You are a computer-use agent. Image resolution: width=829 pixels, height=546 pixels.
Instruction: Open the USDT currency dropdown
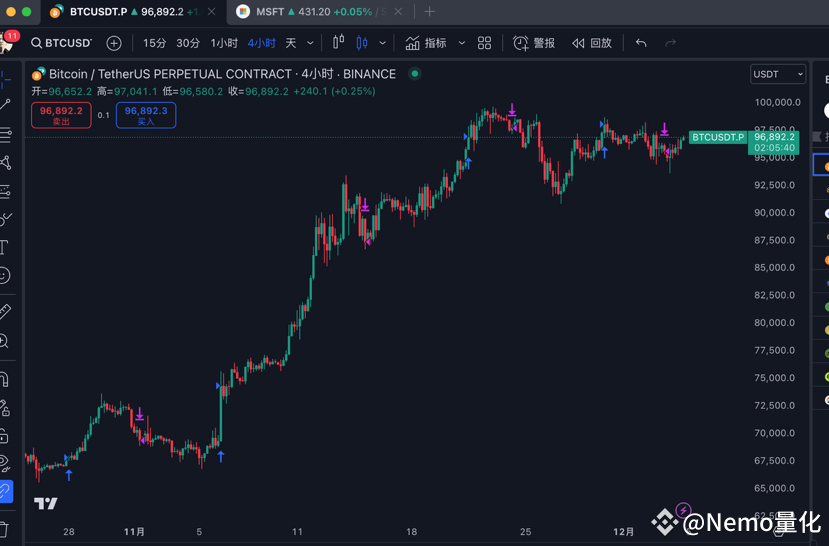coord(778,74)
